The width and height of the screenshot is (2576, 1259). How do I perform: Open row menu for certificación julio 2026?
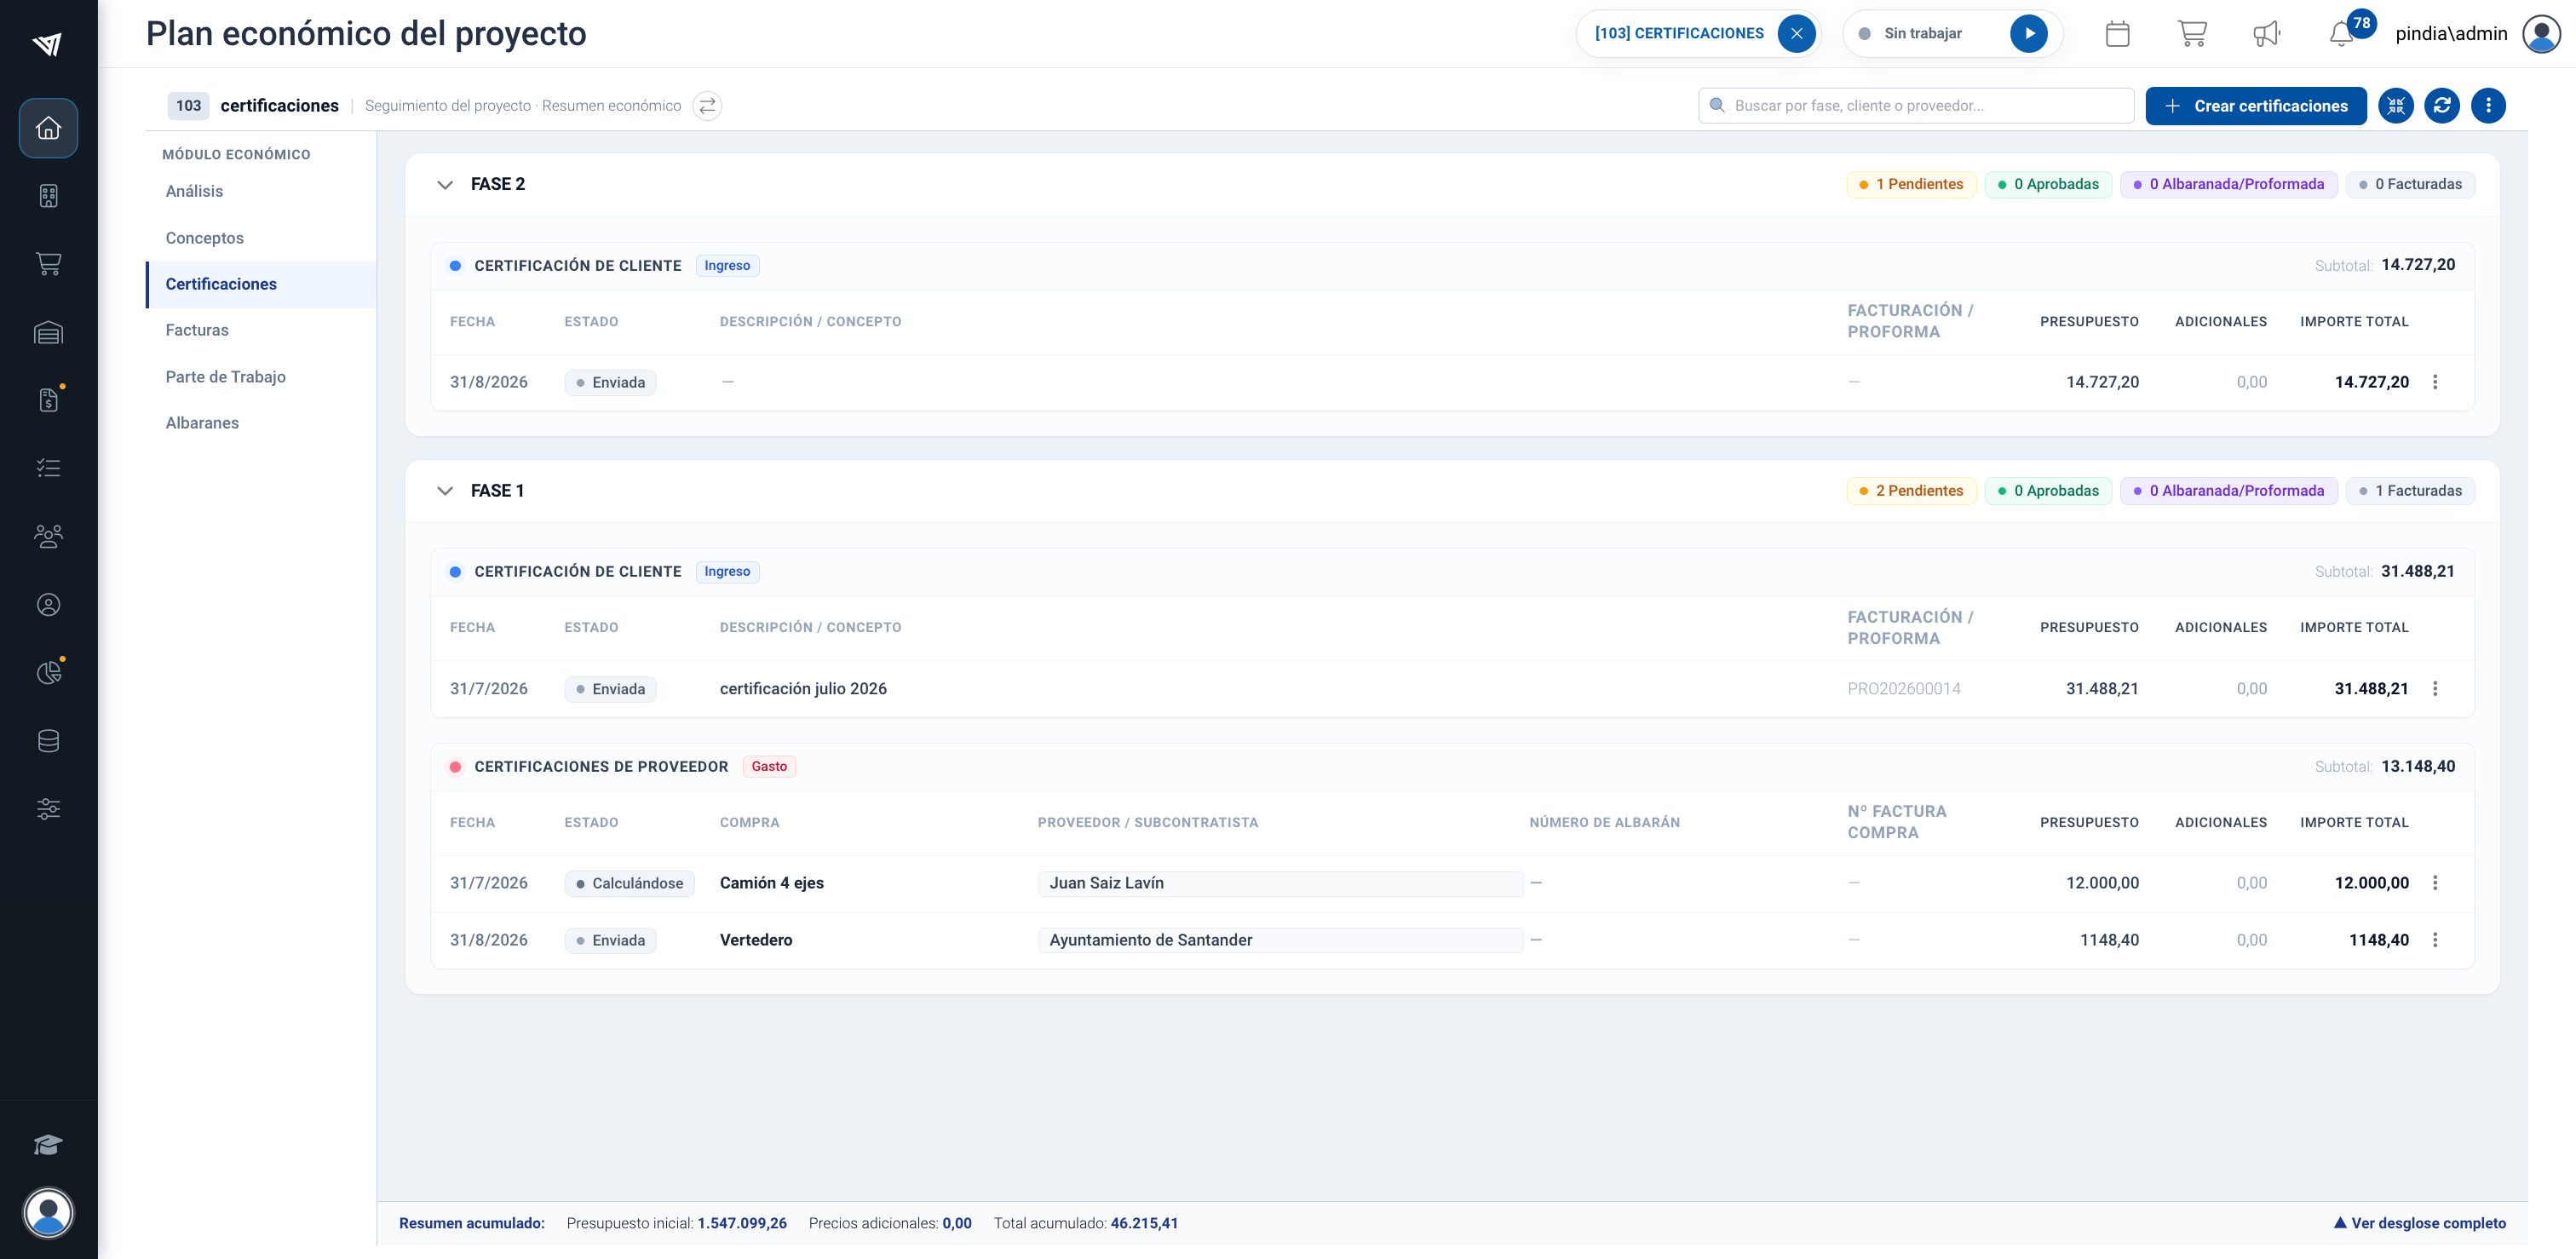(2435, 689)
